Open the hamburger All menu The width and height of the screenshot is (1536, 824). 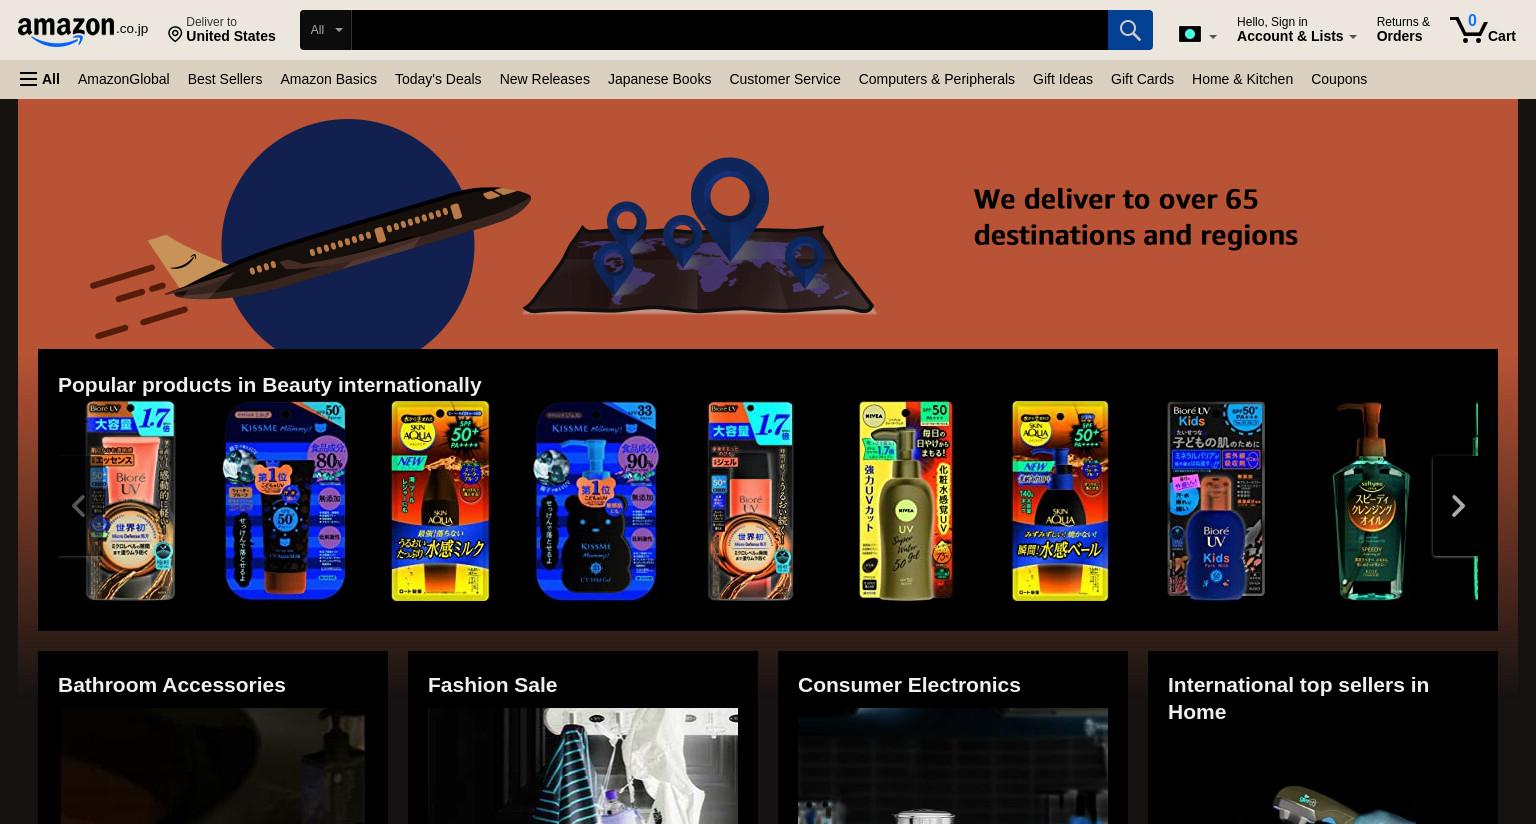[x=40, y=79]
